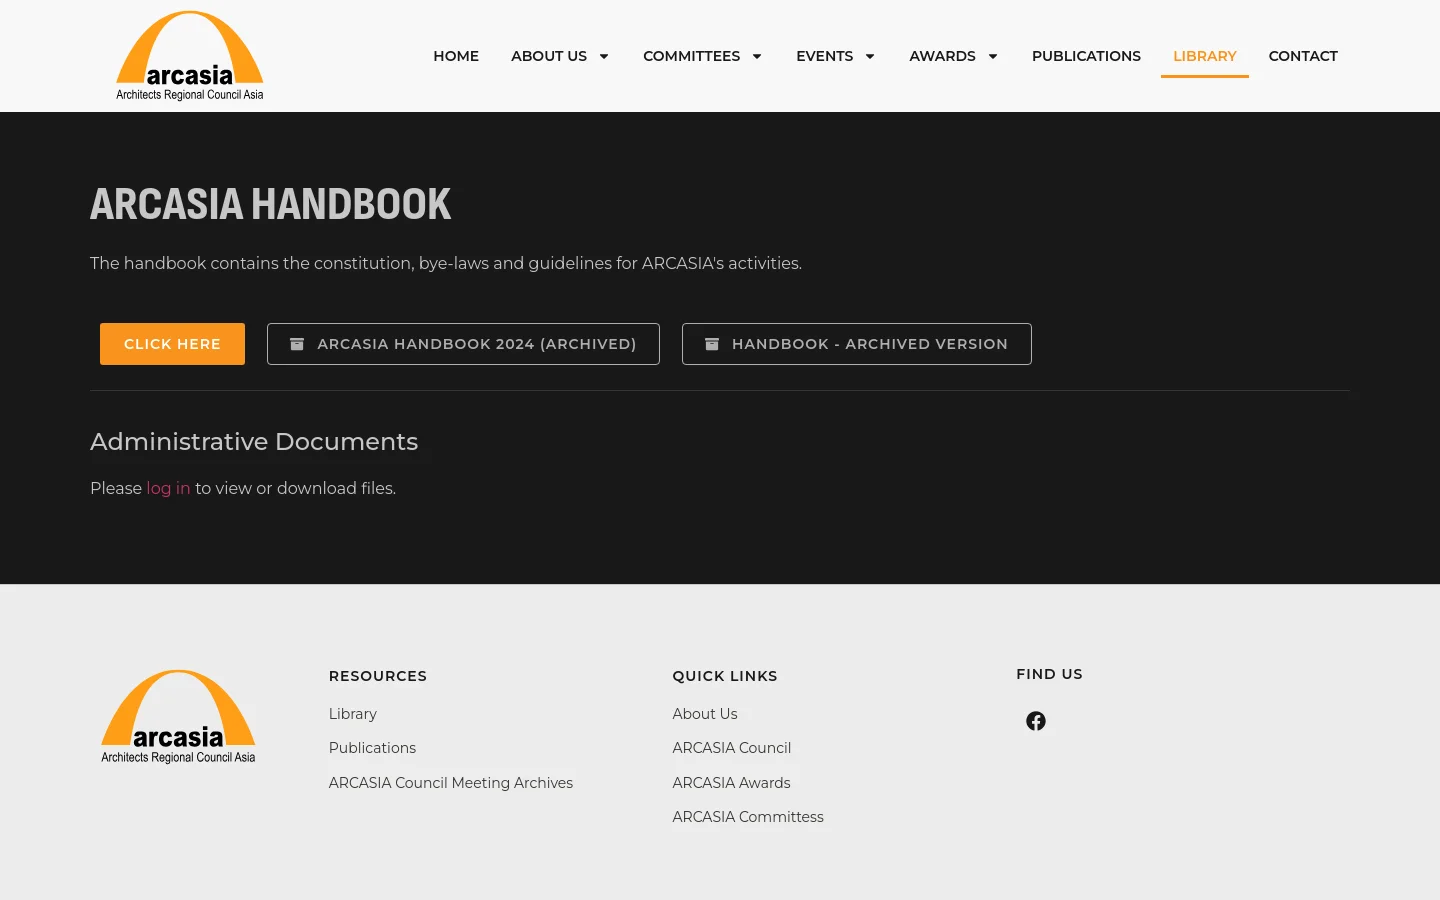Click the handbook description sentence
The image size is (1440, 900).
coord(446,263)
